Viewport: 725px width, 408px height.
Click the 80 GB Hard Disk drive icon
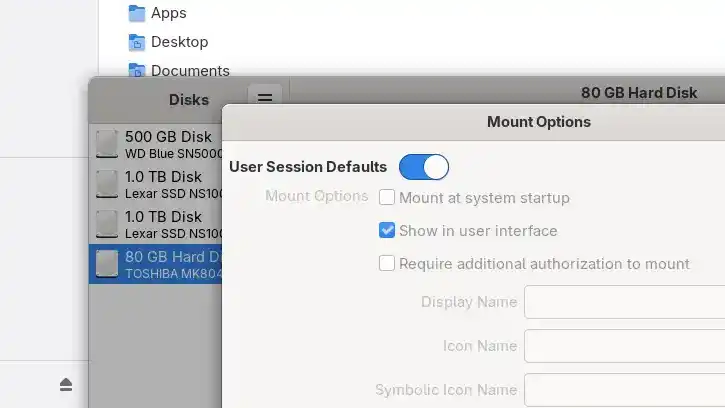(107, 264)
